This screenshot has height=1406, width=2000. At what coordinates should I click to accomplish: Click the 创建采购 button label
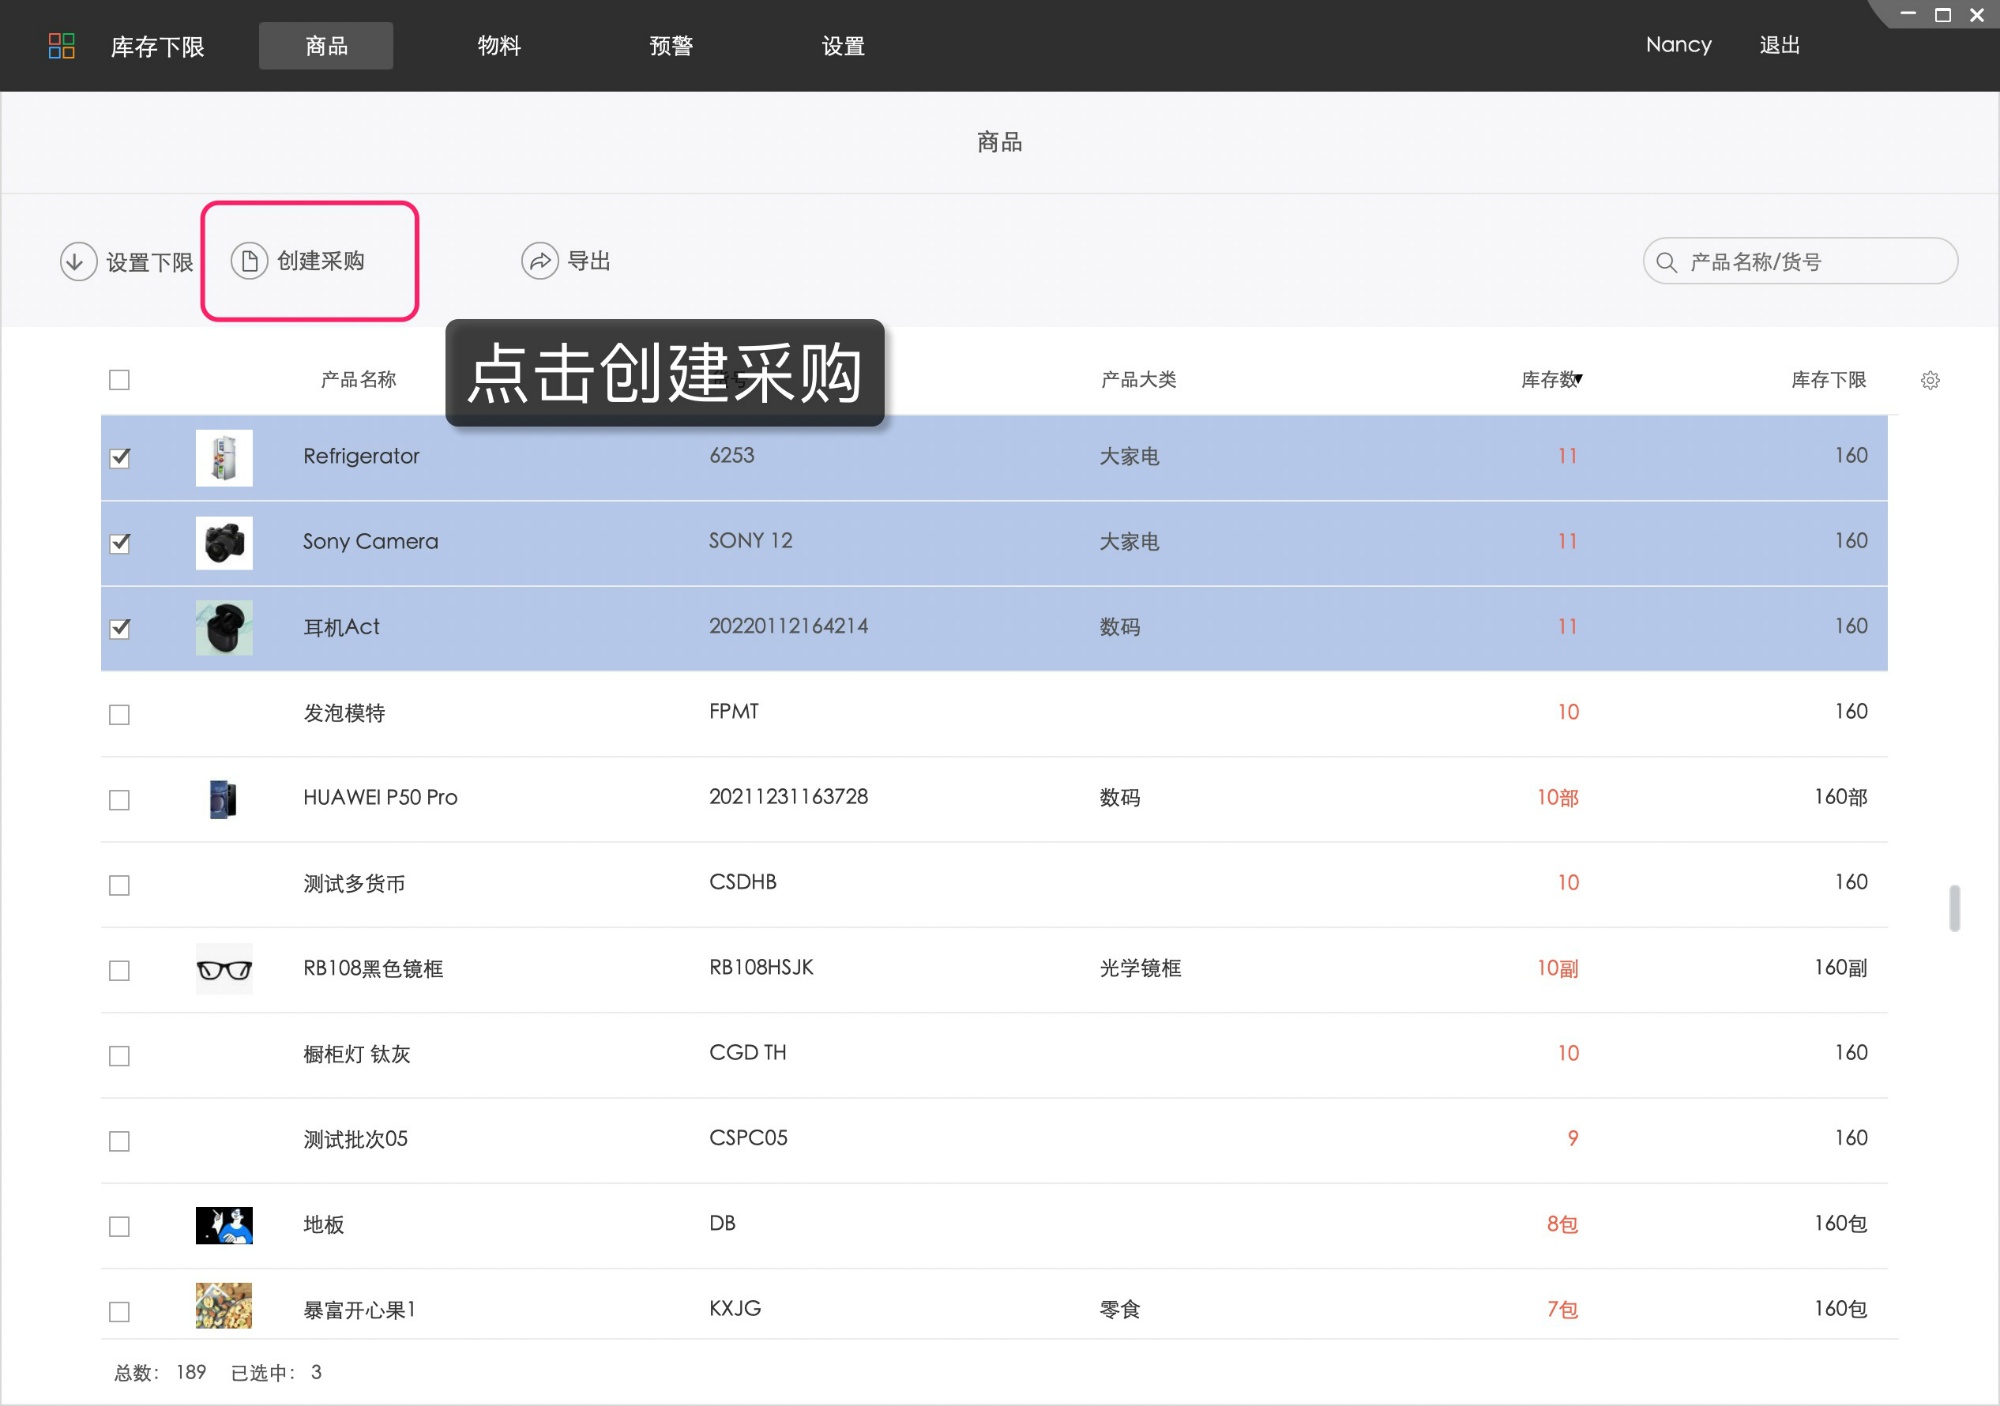click(321, 261)
